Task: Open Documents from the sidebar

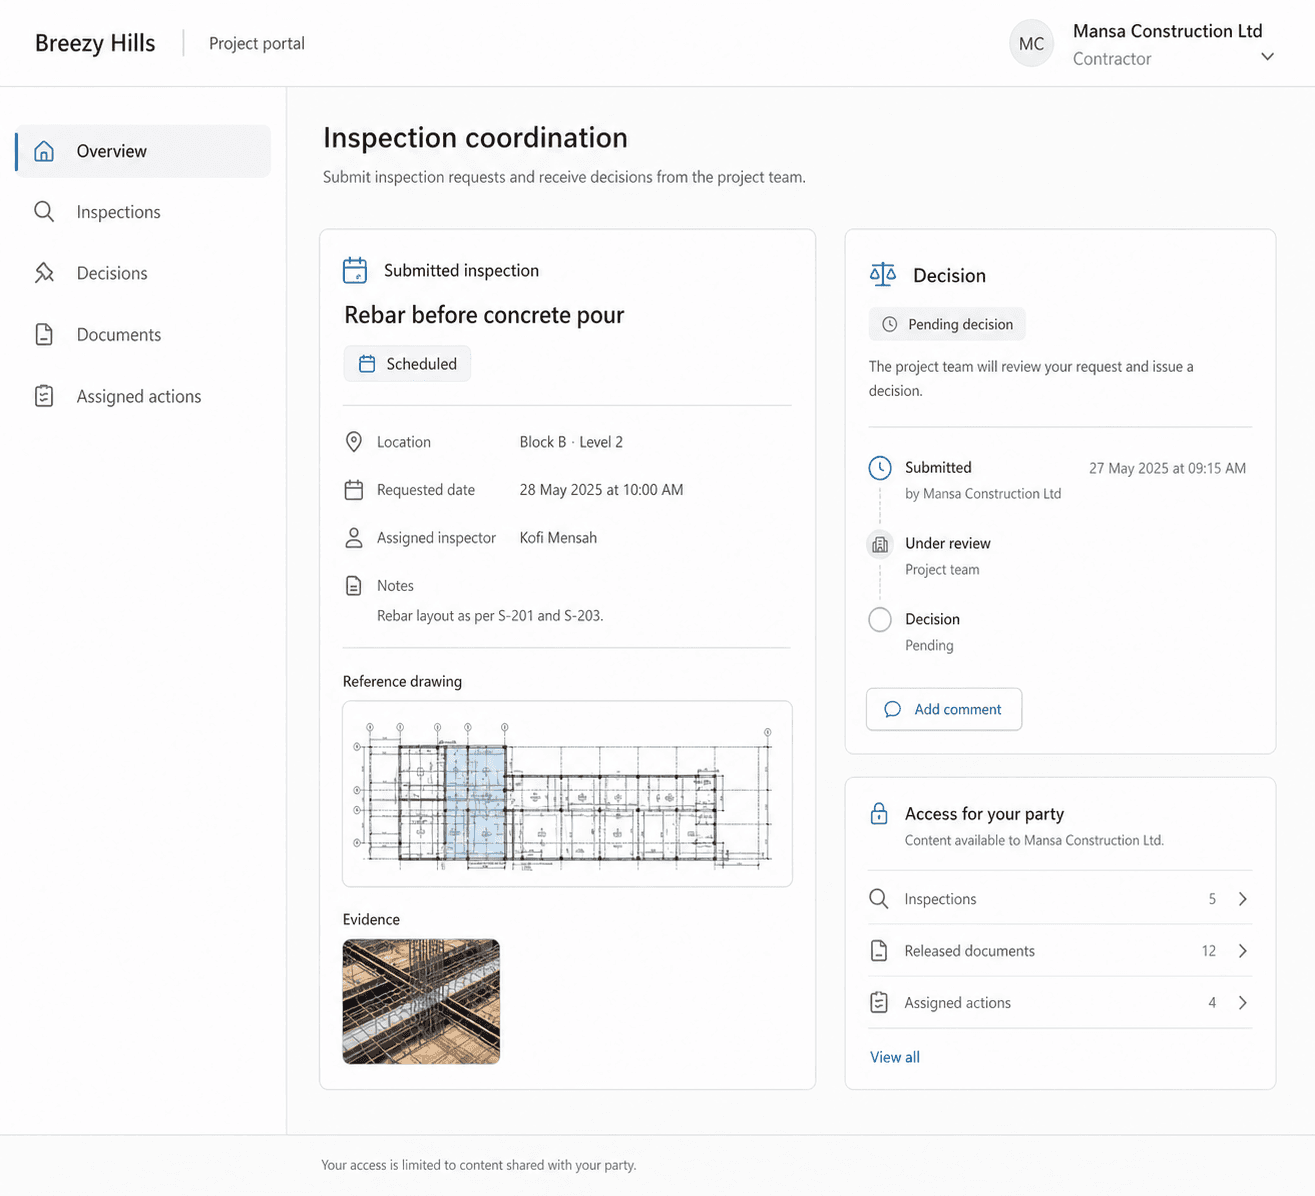Action: click(143, 335)
